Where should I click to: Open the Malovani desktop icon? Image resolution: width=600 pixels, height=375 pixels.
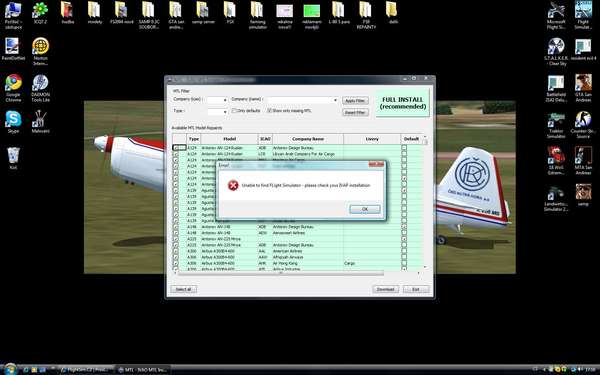(x=40, y=122)
